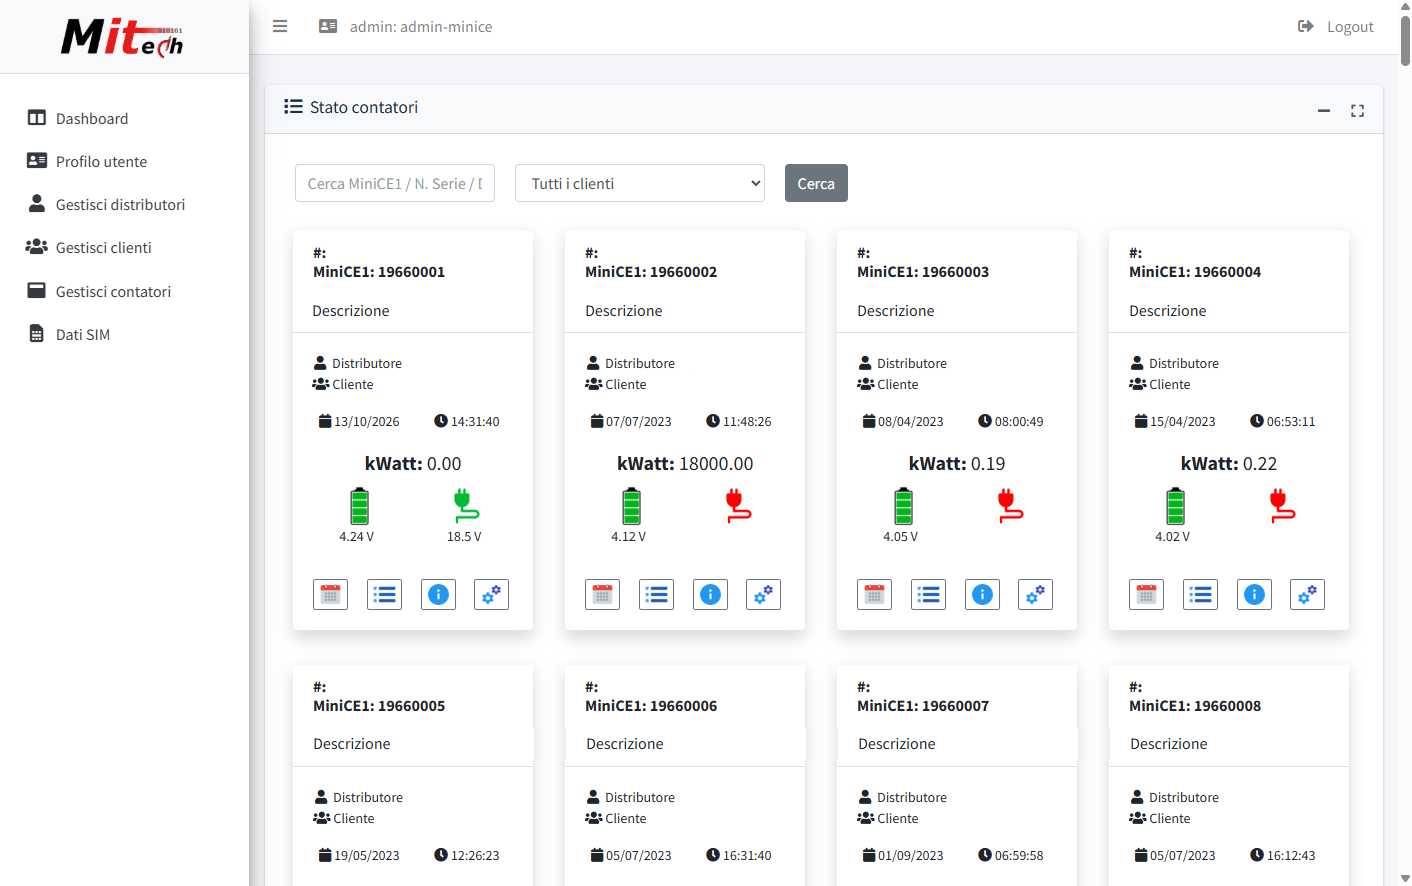This screenshot has height=886, width=1412.
Task: Show info icon for MiniCE1 19660004
Action: point(1254,594)
